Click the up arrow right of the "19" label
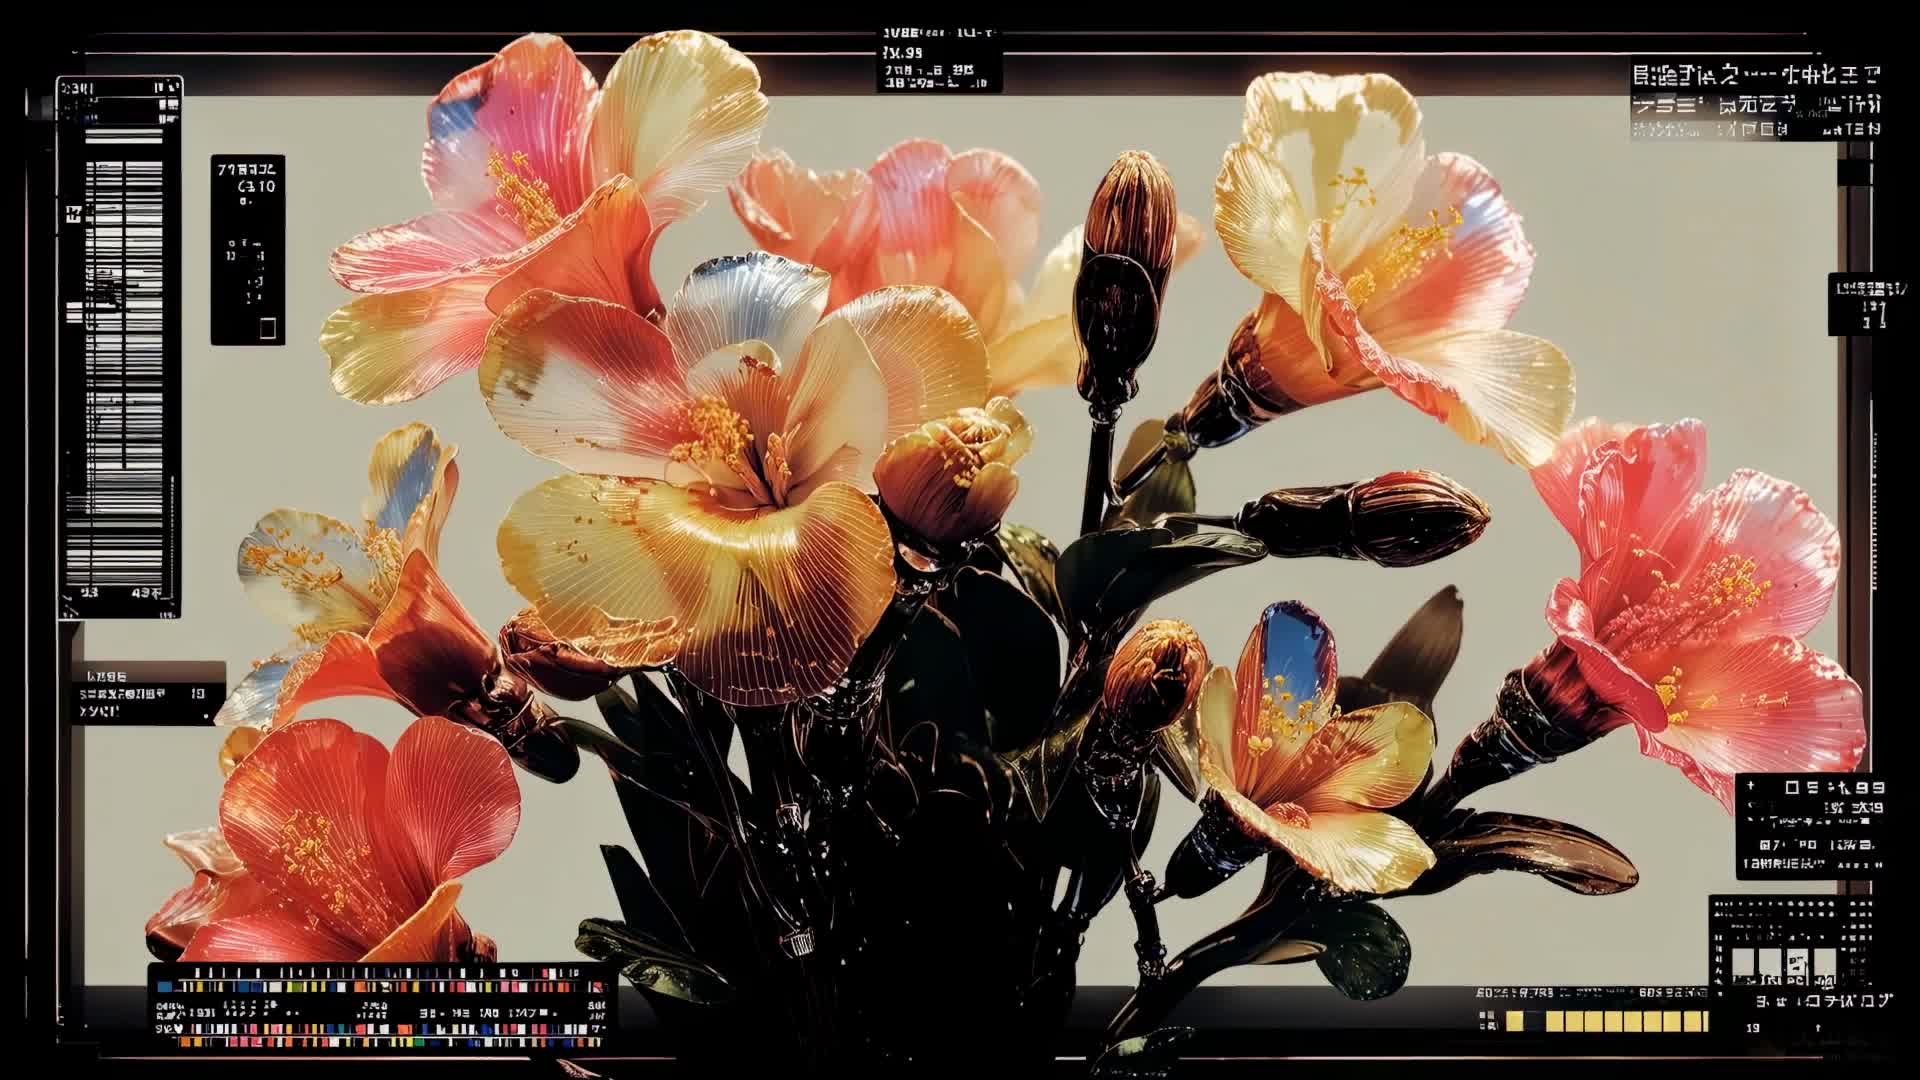 pos(1818,1027)
